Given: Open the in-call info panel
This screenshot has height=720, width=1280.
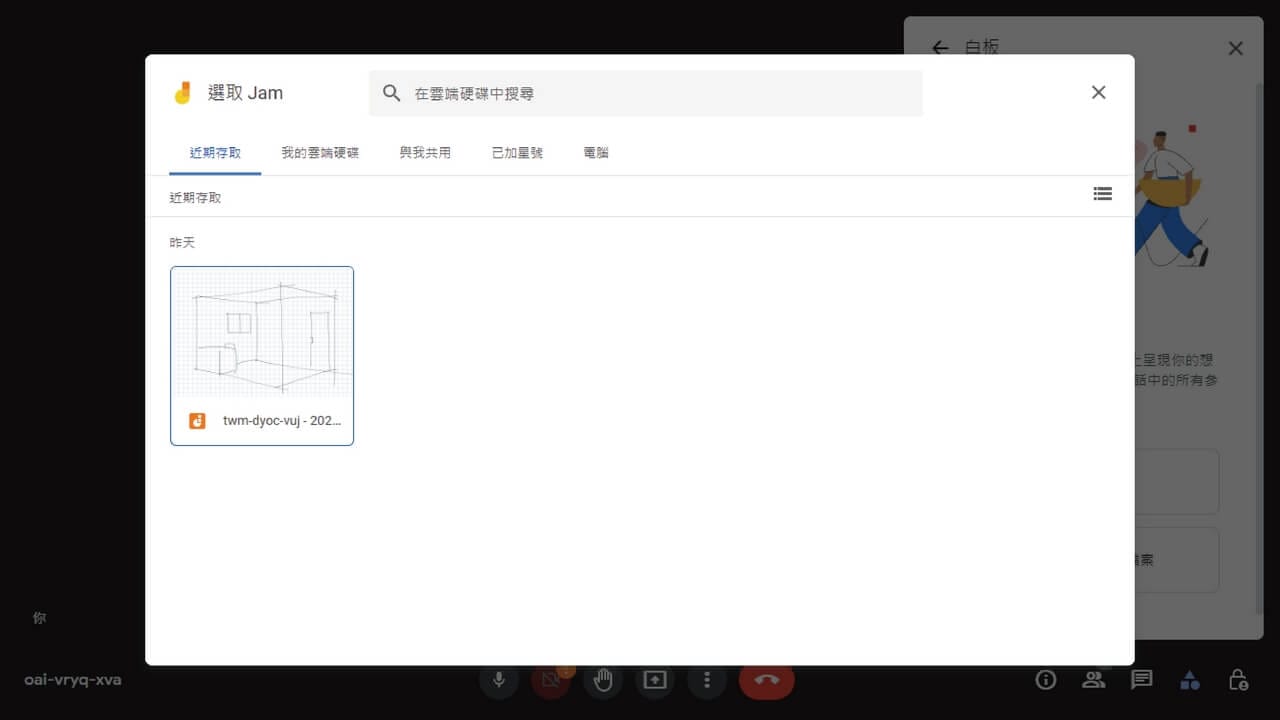Looking at the screenshot, I should pos(1045,679).
